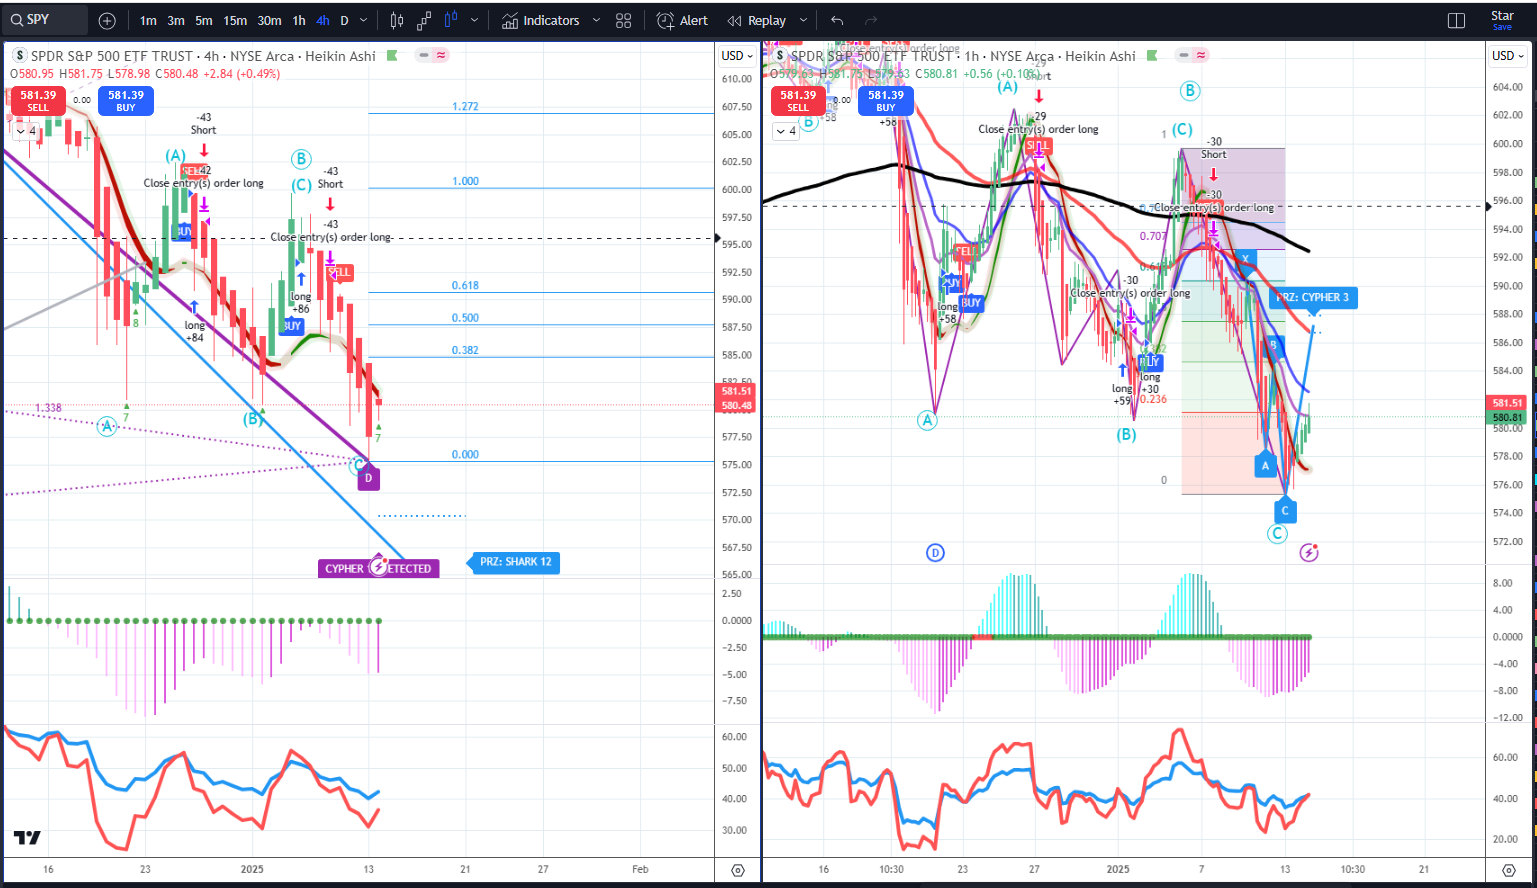1537x888 pixels.
Task: Toggle the pink wave pill on 1h chart title
Action: (1201, 56)
